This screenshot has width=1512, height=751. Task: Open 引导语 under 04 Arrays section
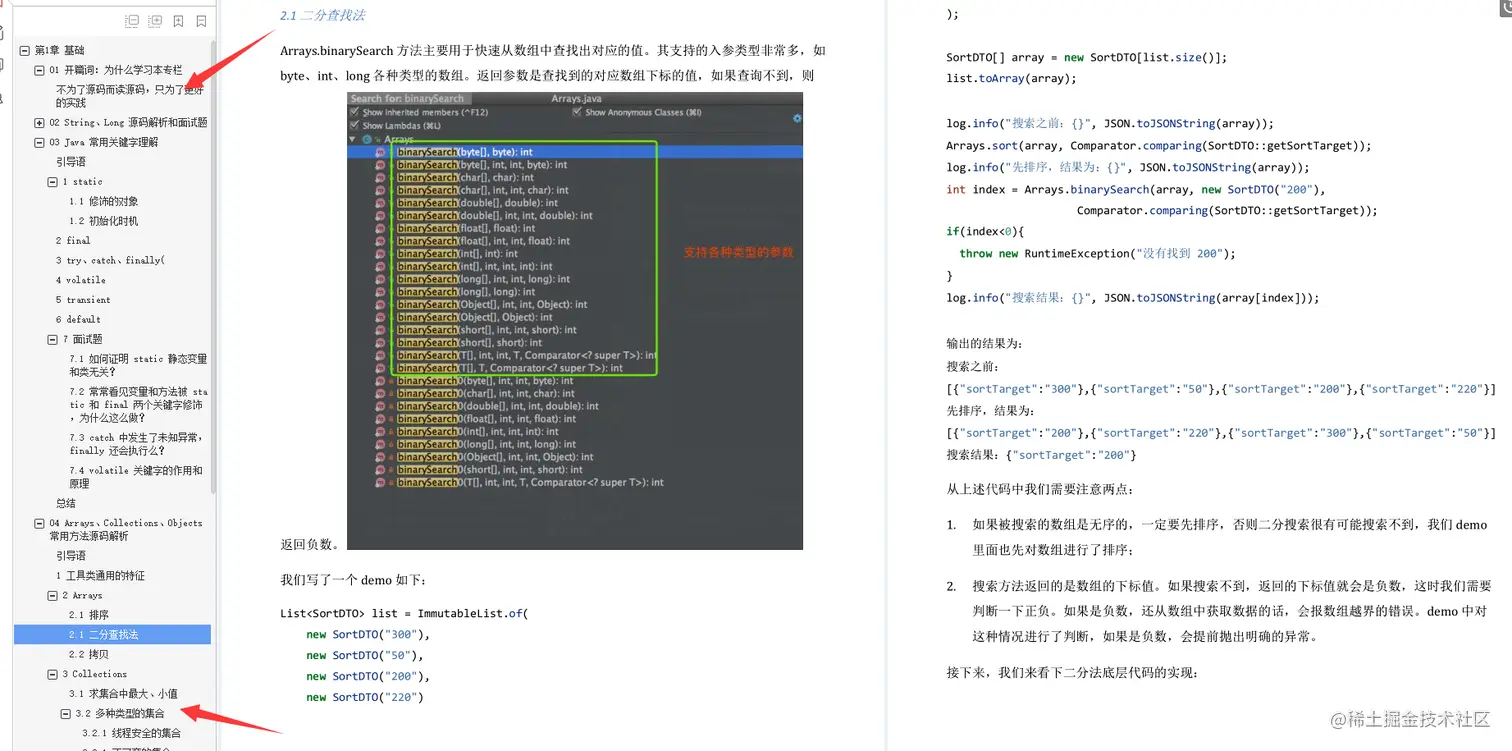70,555
